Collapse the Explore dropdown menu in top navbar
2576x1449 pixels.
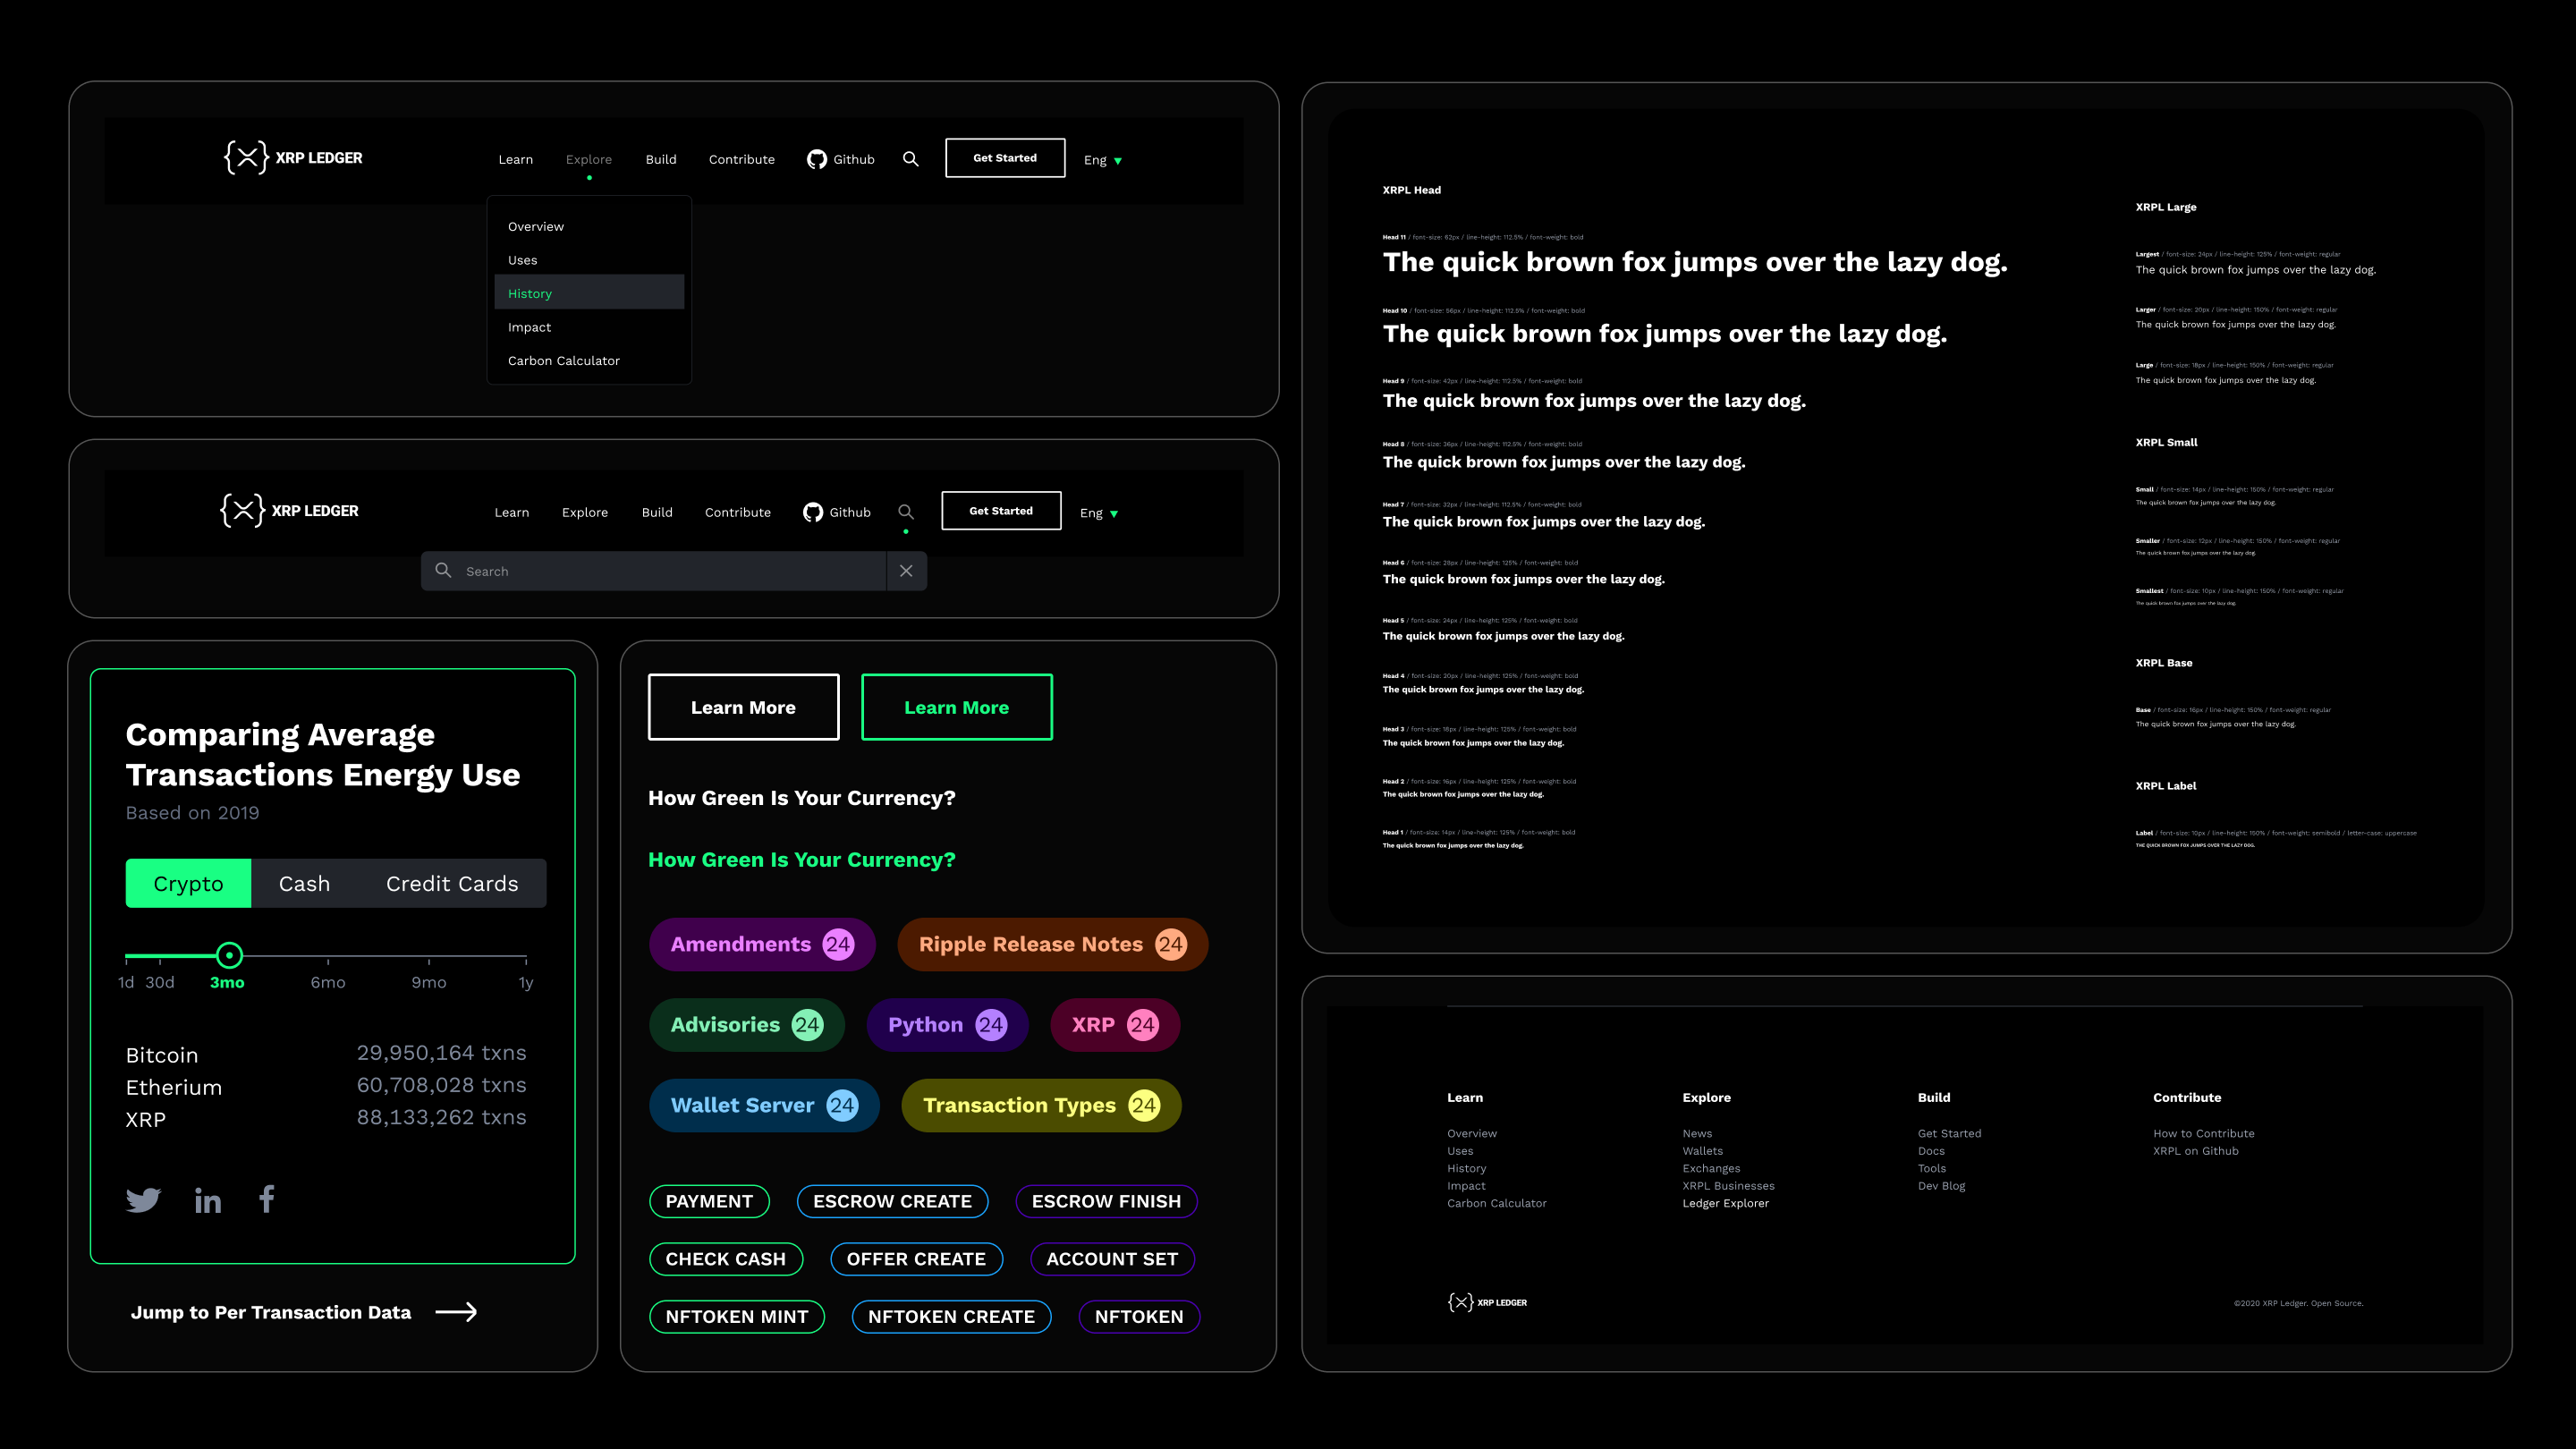click(x=588, y=159)
